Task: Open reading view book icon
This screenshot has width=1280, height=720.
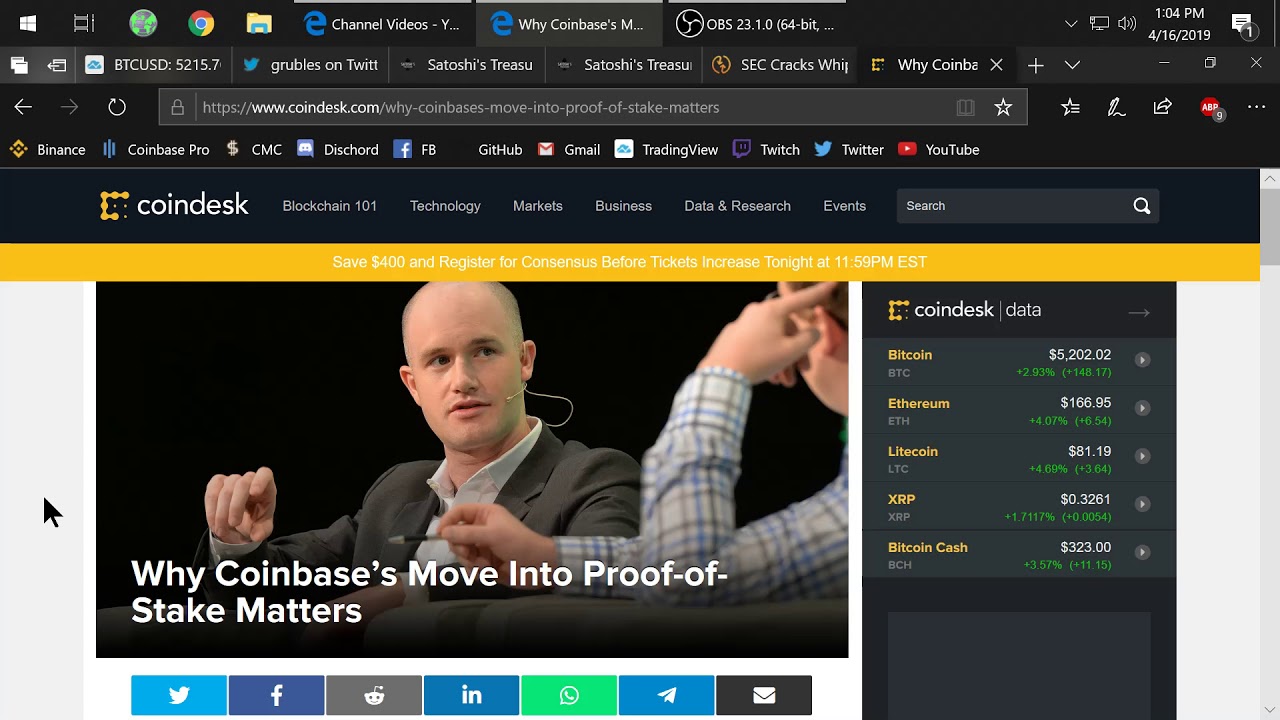Action: point(965,107)
